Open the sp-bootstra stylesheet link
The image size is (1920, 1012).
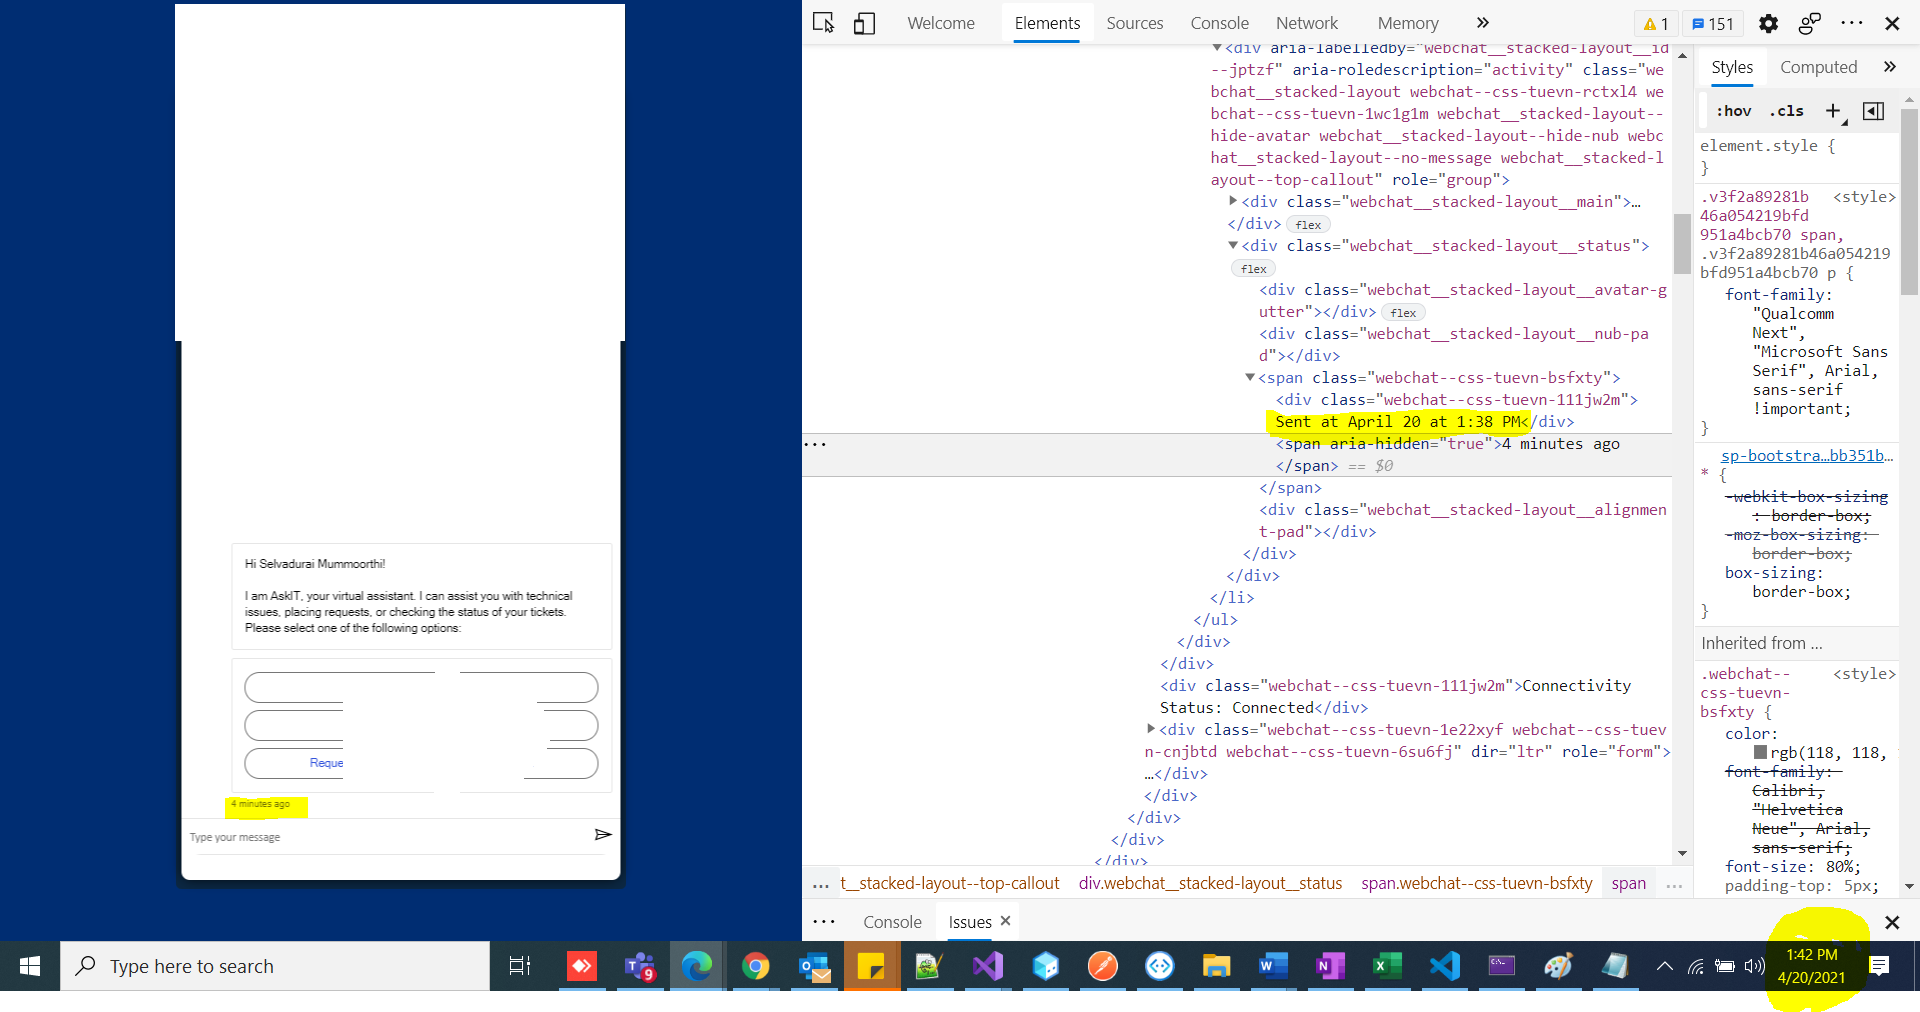[1805, 455]
